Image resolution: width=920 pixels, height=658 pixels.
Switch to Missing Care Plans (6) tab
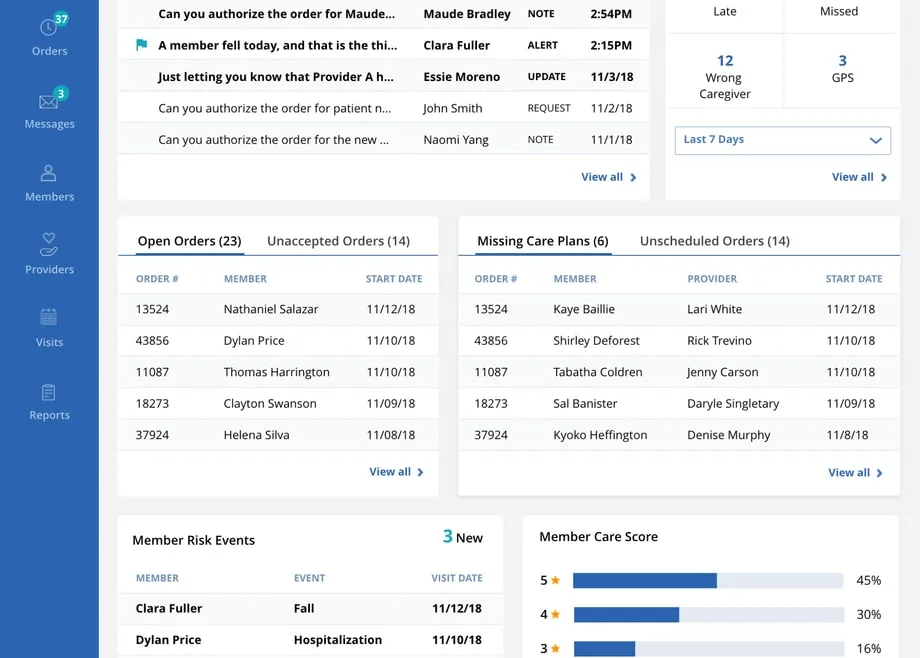pos(543,241)
